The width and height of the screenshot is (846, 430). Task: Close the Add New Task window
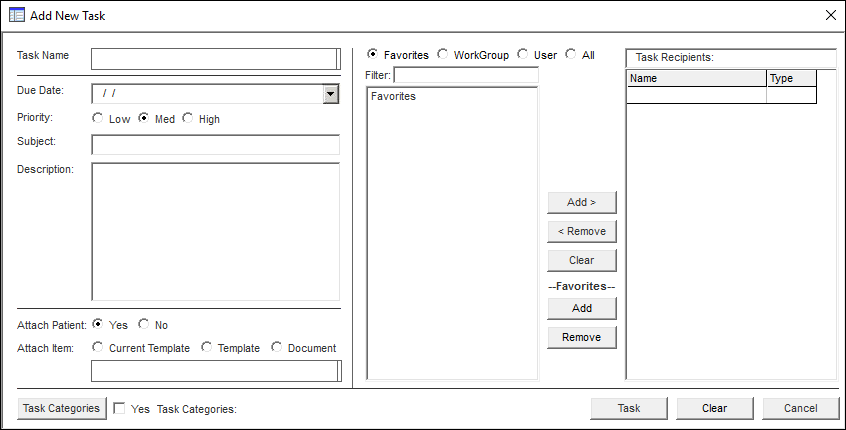tap(831, 15)
